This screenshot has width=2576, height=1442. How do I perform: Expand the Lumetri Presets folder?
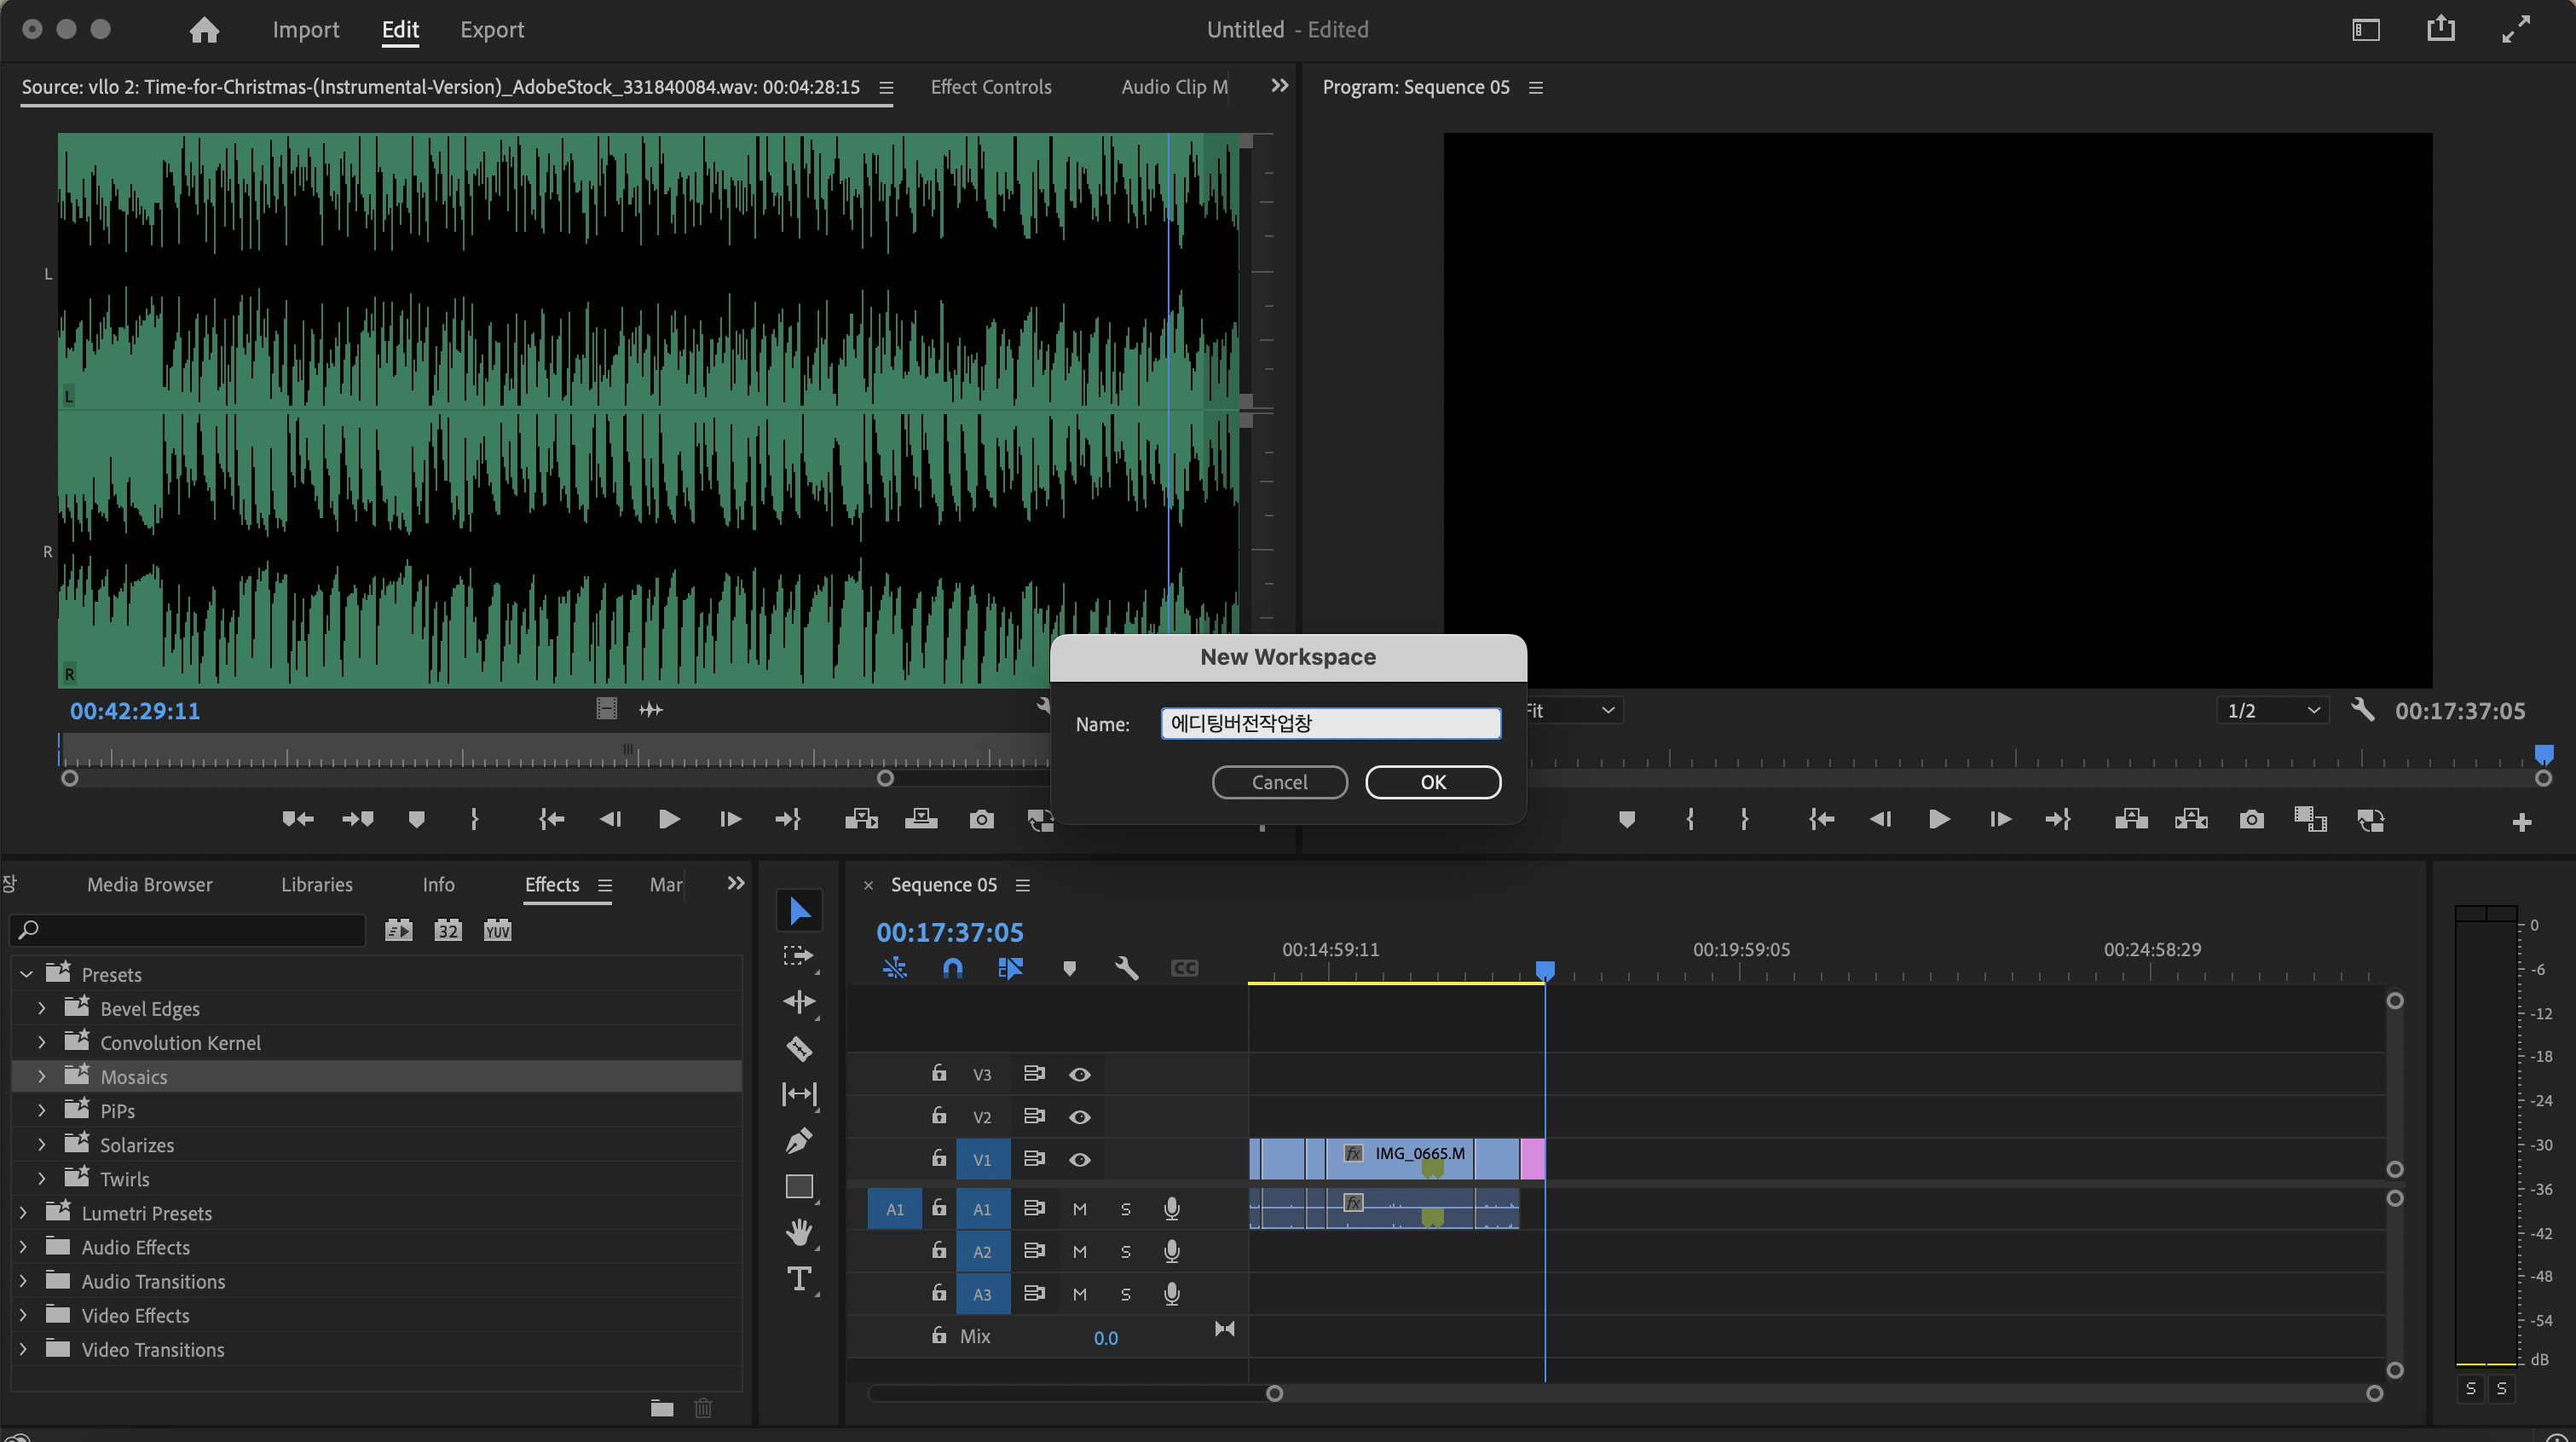24,1213
